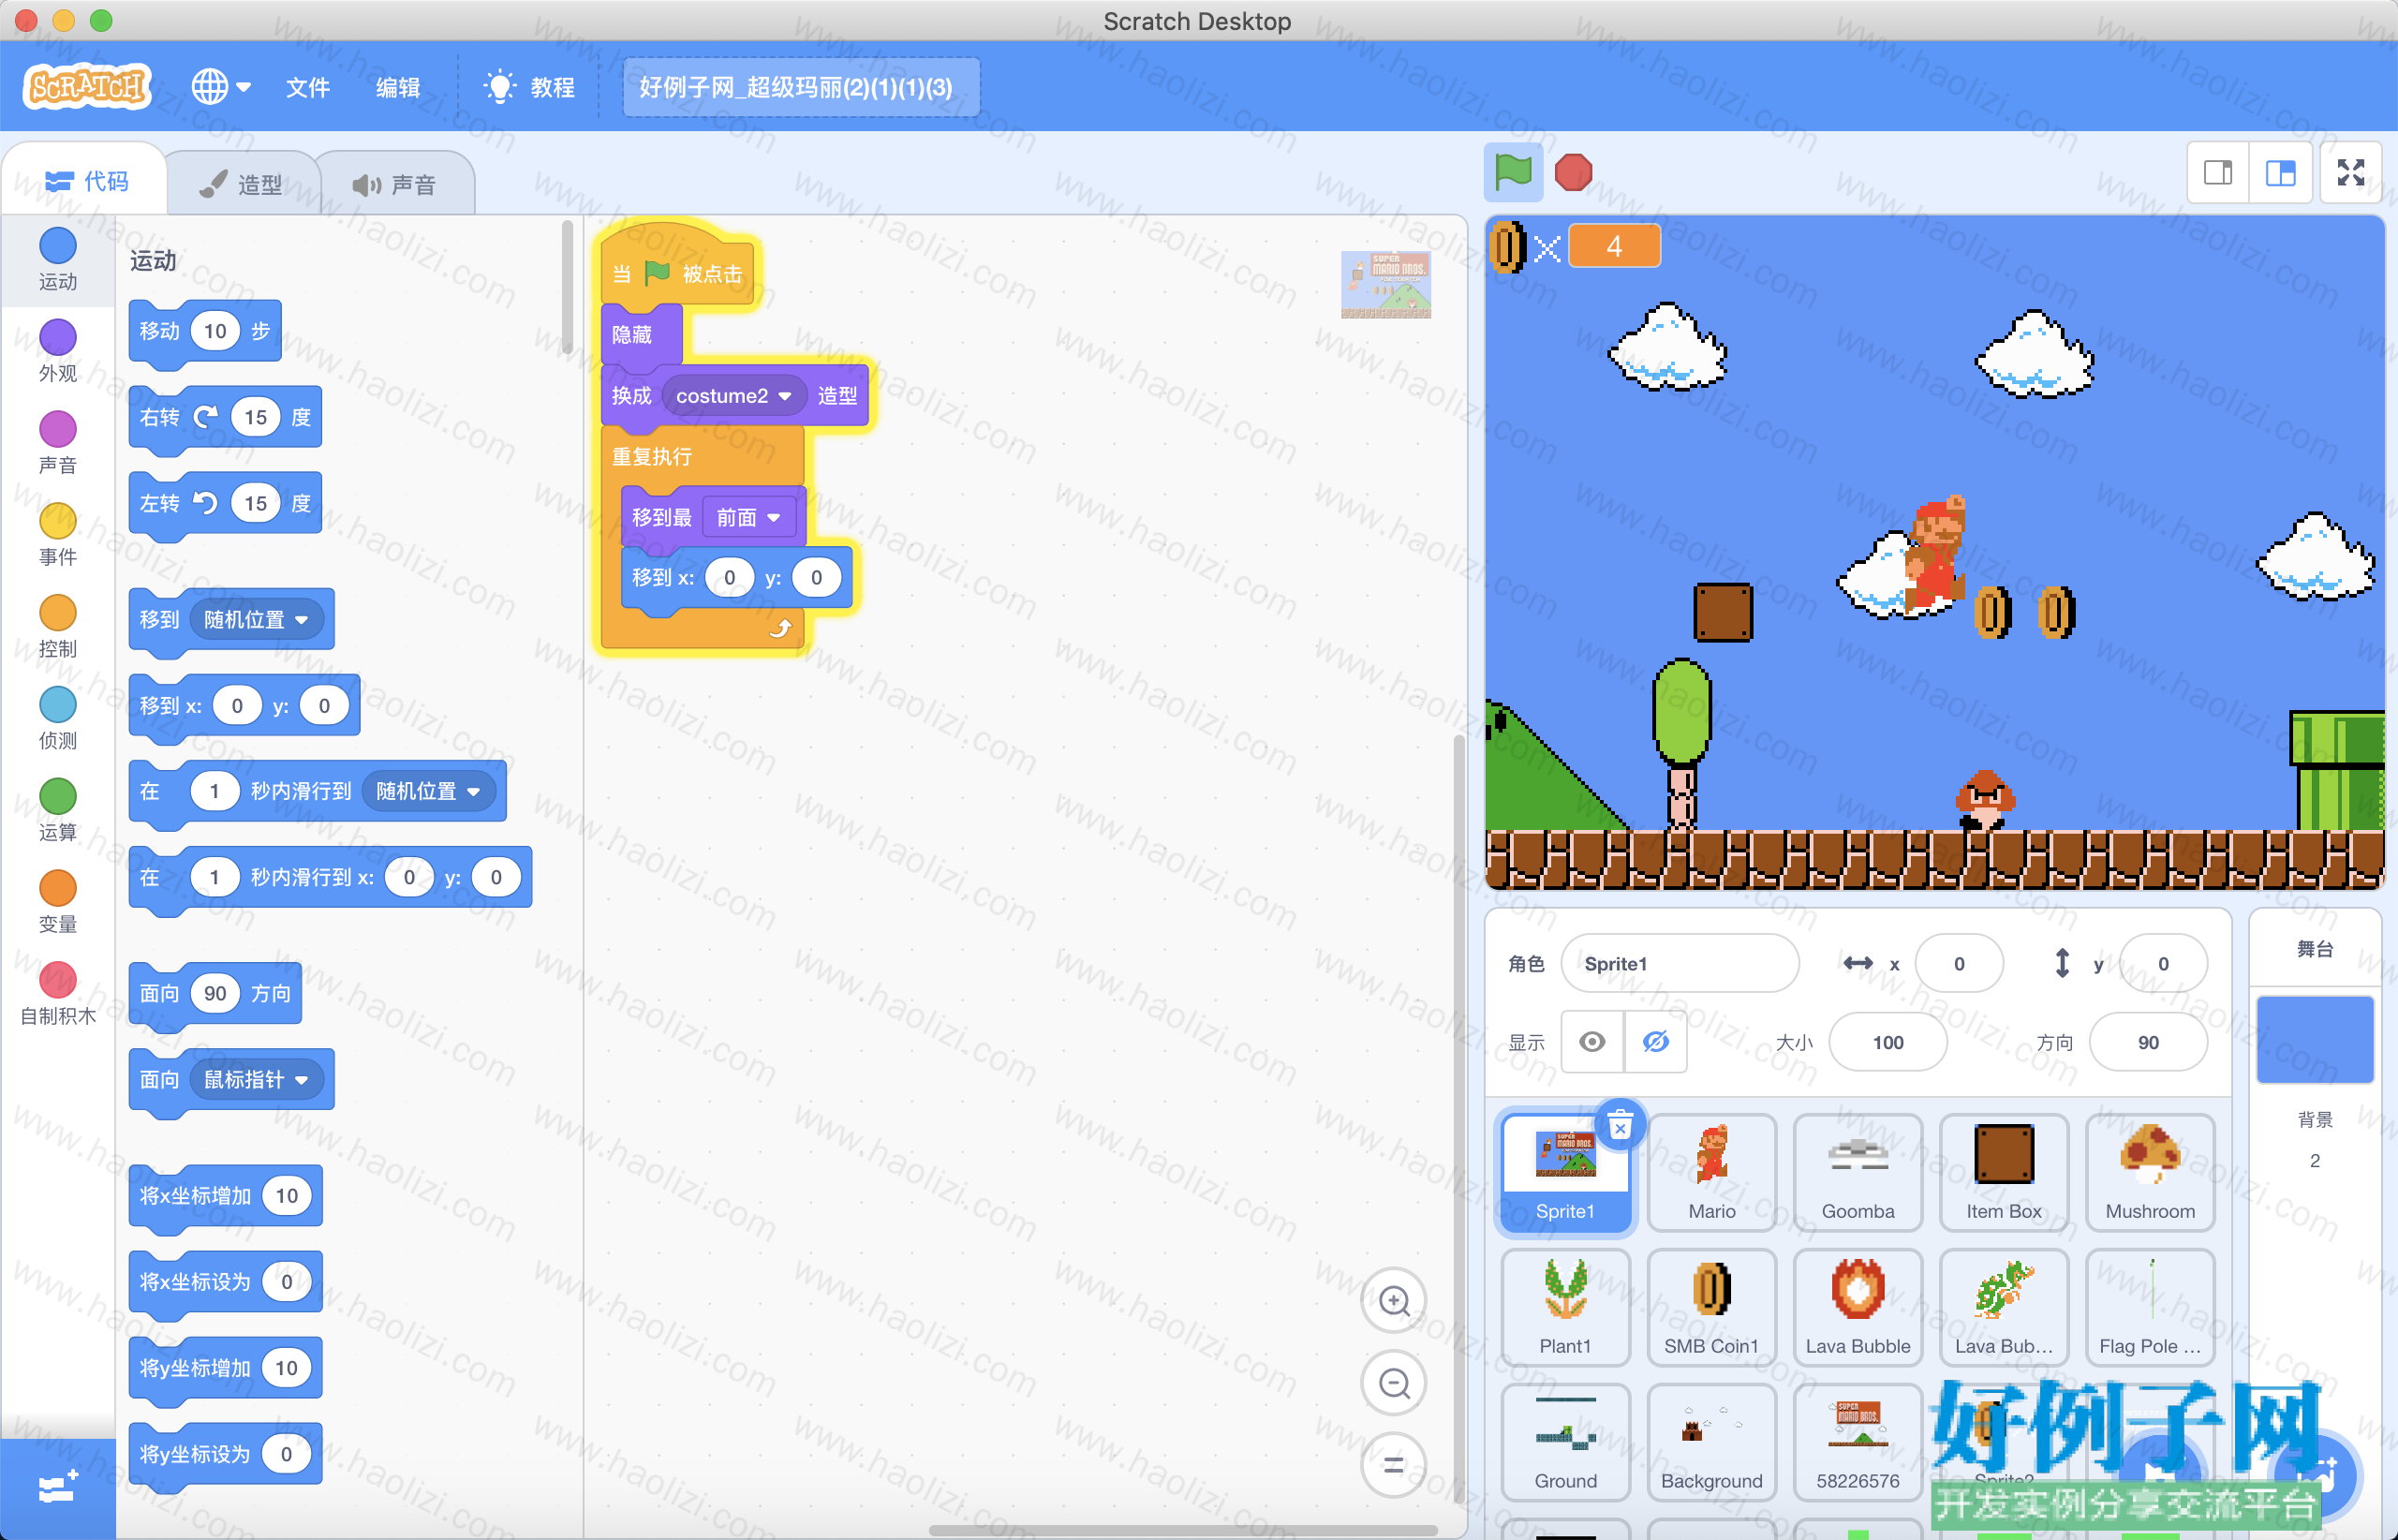The width and height of the screenshot is (2398, 1540).
Task: Select the 58226576 sprite
Action: point(1857,1442)
